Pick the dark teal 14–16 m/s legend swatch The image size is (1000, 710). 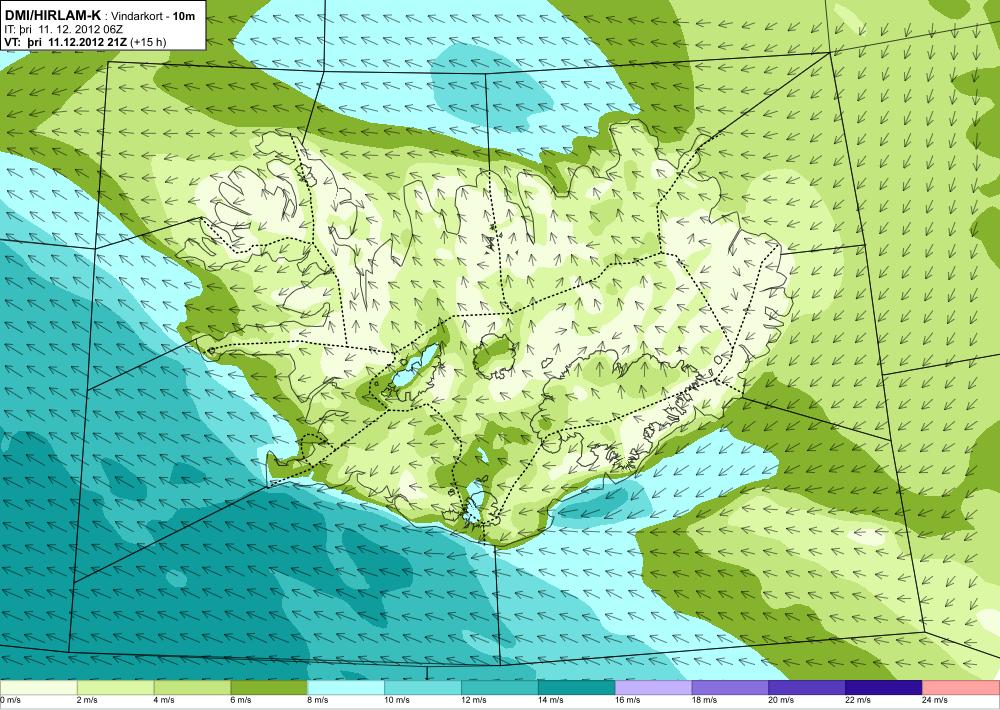point(577,687)
